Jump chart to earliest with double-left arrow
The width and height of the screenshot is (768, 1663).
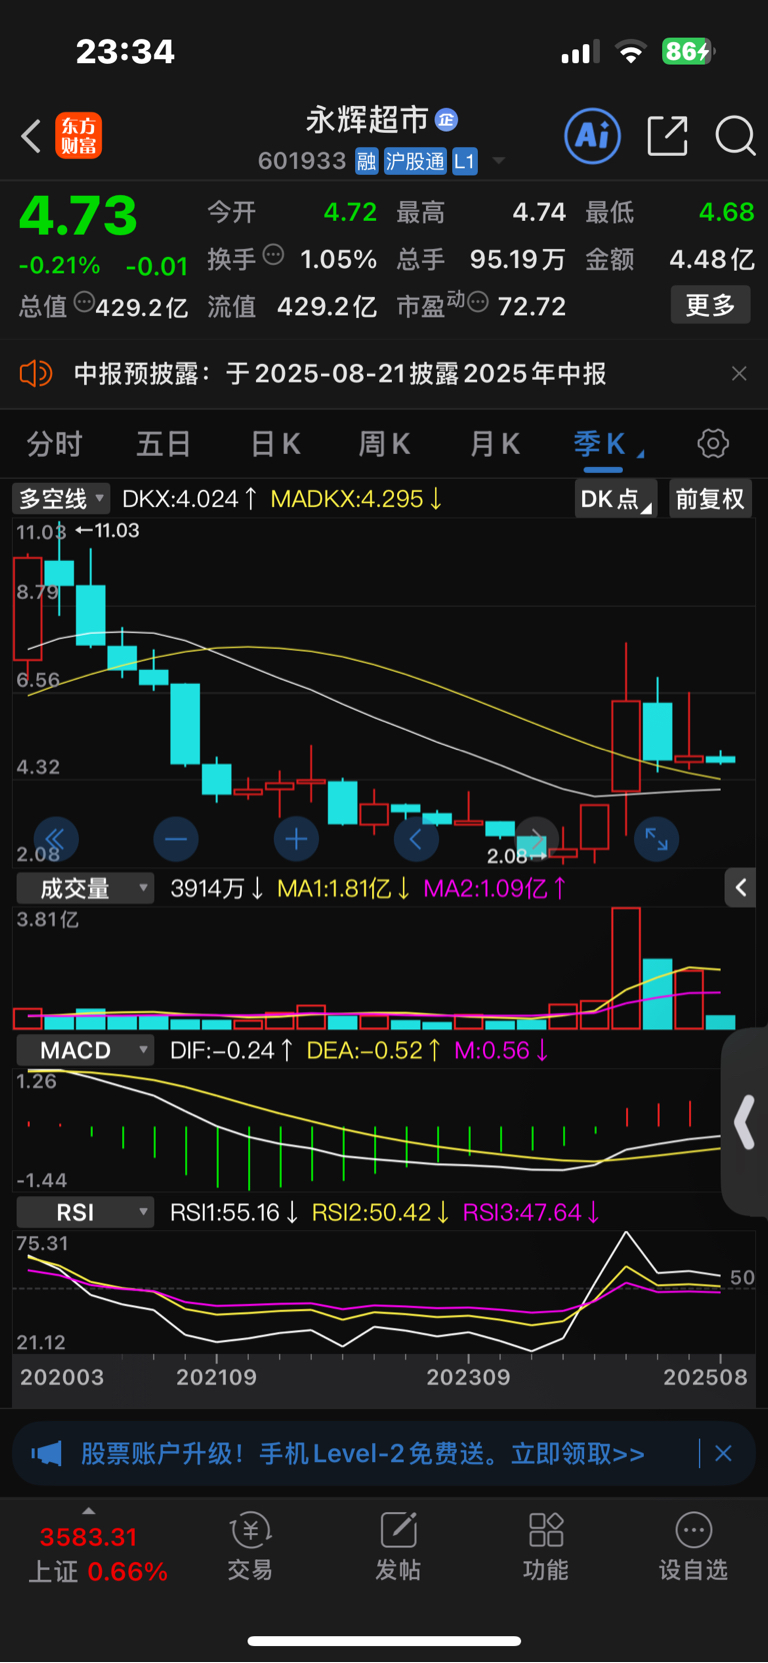click(55, 839)
